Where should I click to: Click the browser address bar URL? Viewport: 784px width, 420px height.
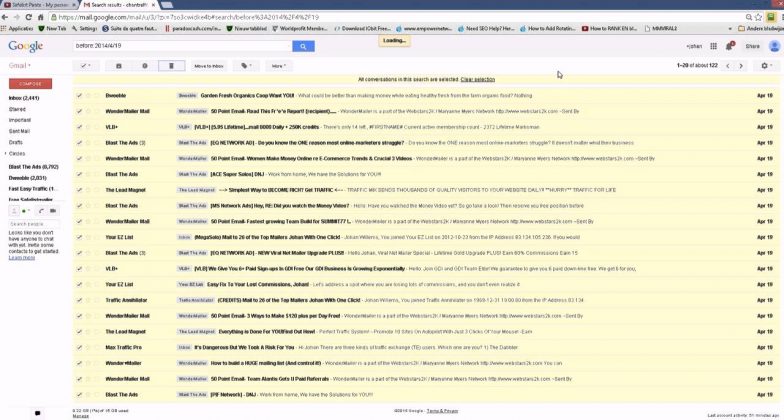[188, 17]
